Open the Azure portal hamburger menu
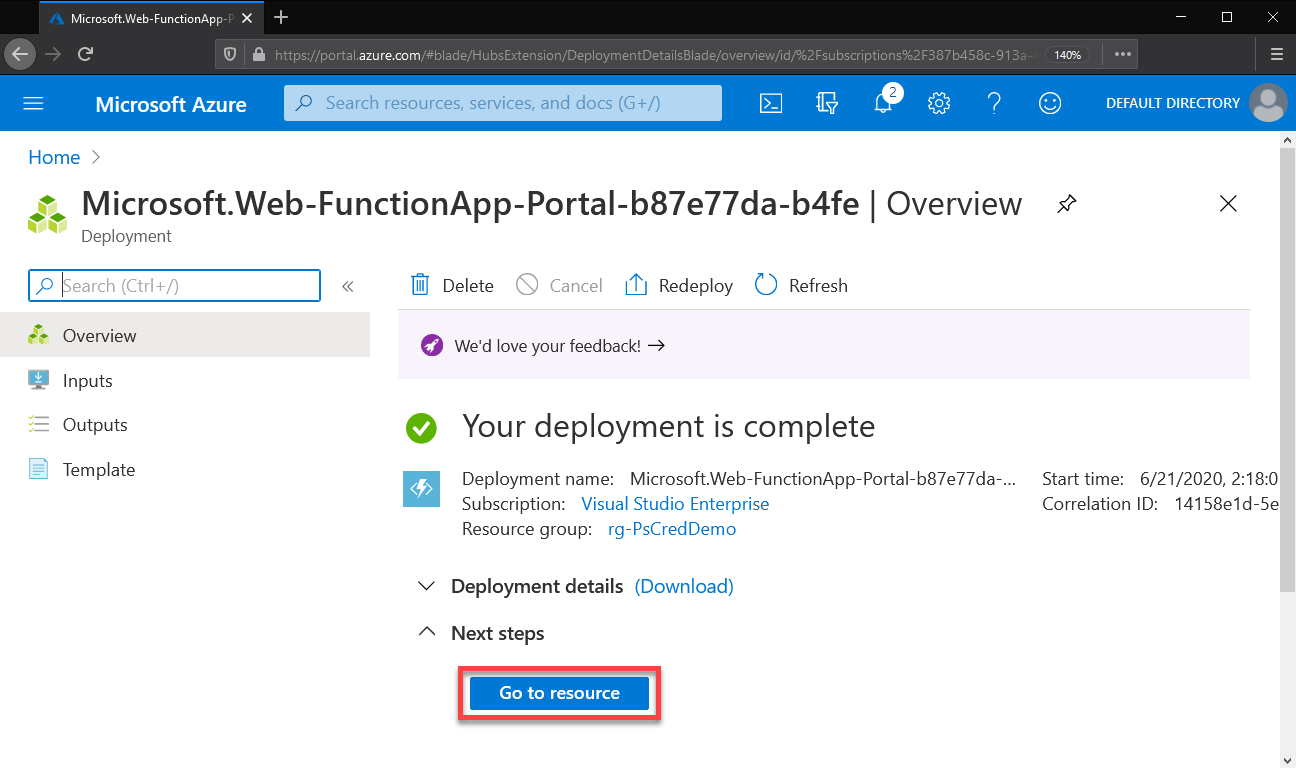1296x768 pixels. pyautogui.click(x=34, y=104)
